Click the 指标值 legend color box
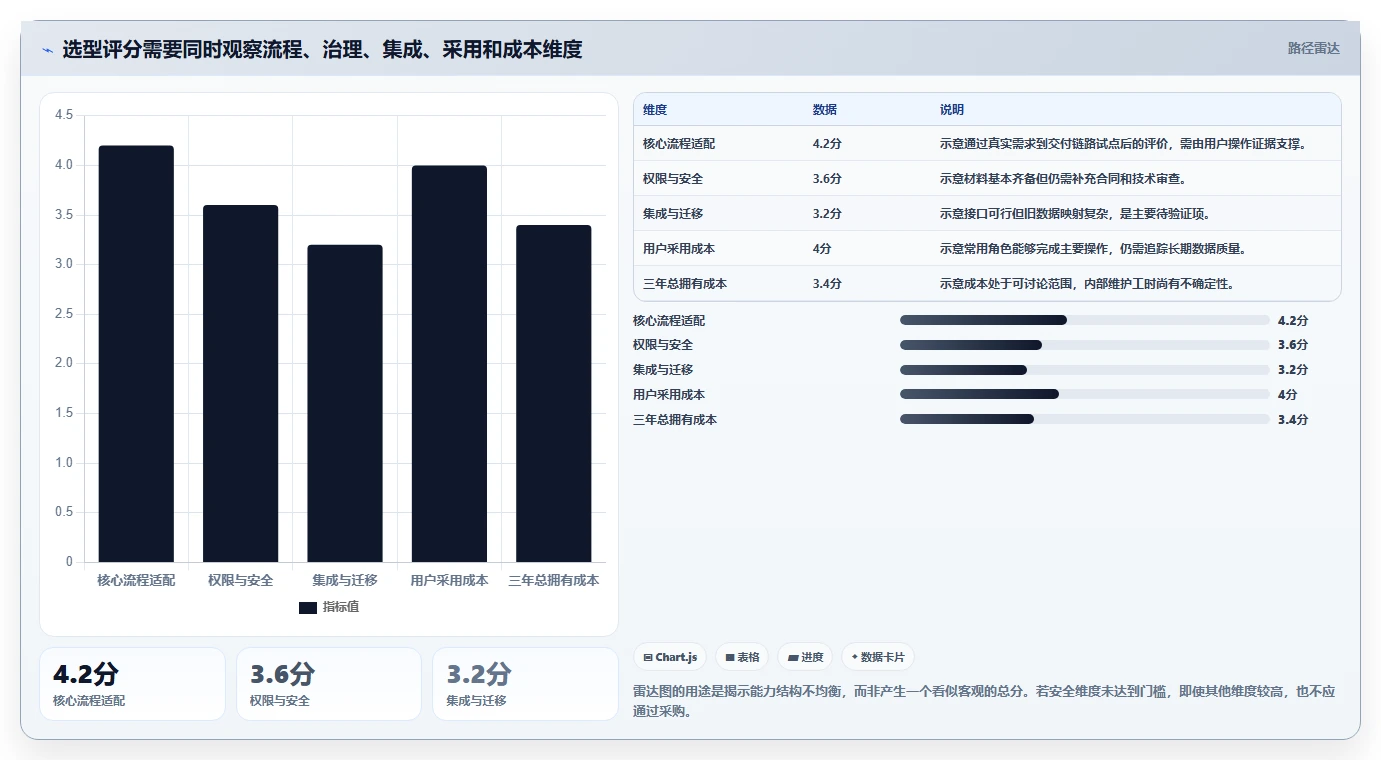This screenshot has height=760, width=1381. 308,607
